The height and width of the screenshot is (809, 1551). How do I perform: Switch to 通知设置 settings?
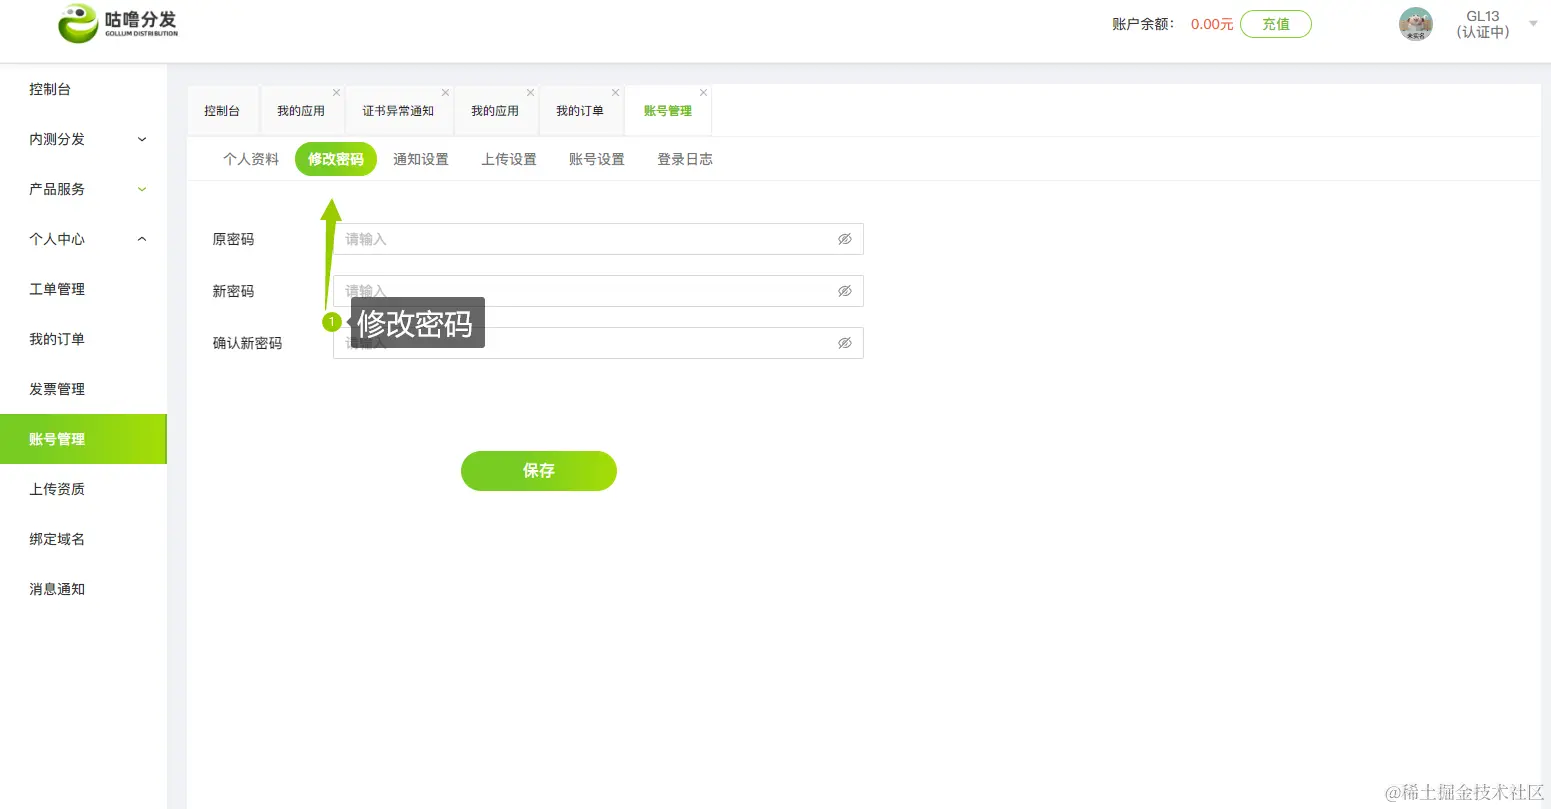(421, 158)
